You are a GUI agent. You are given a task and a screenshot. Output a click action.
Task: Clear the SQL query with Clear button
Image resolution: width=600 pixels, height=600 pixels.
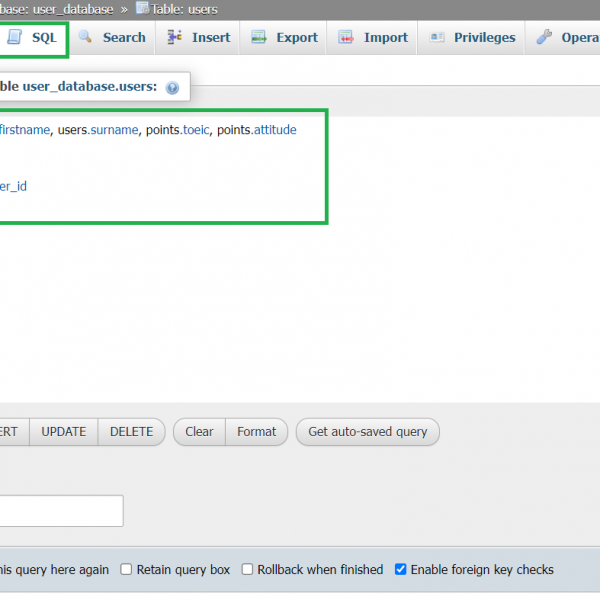pos(199,432)
